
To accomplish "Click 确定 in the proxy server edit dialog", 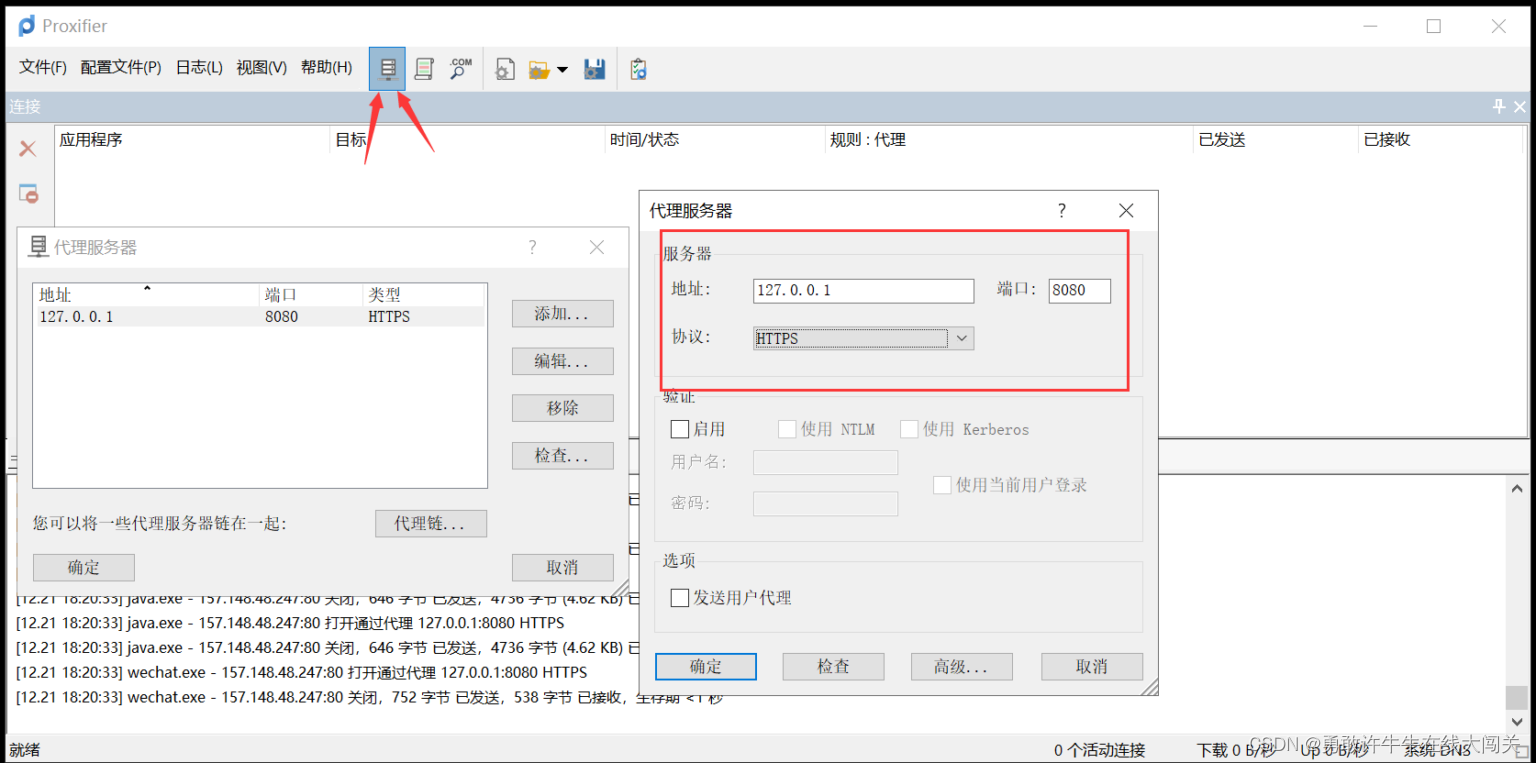I will click(x=706, y=666).
